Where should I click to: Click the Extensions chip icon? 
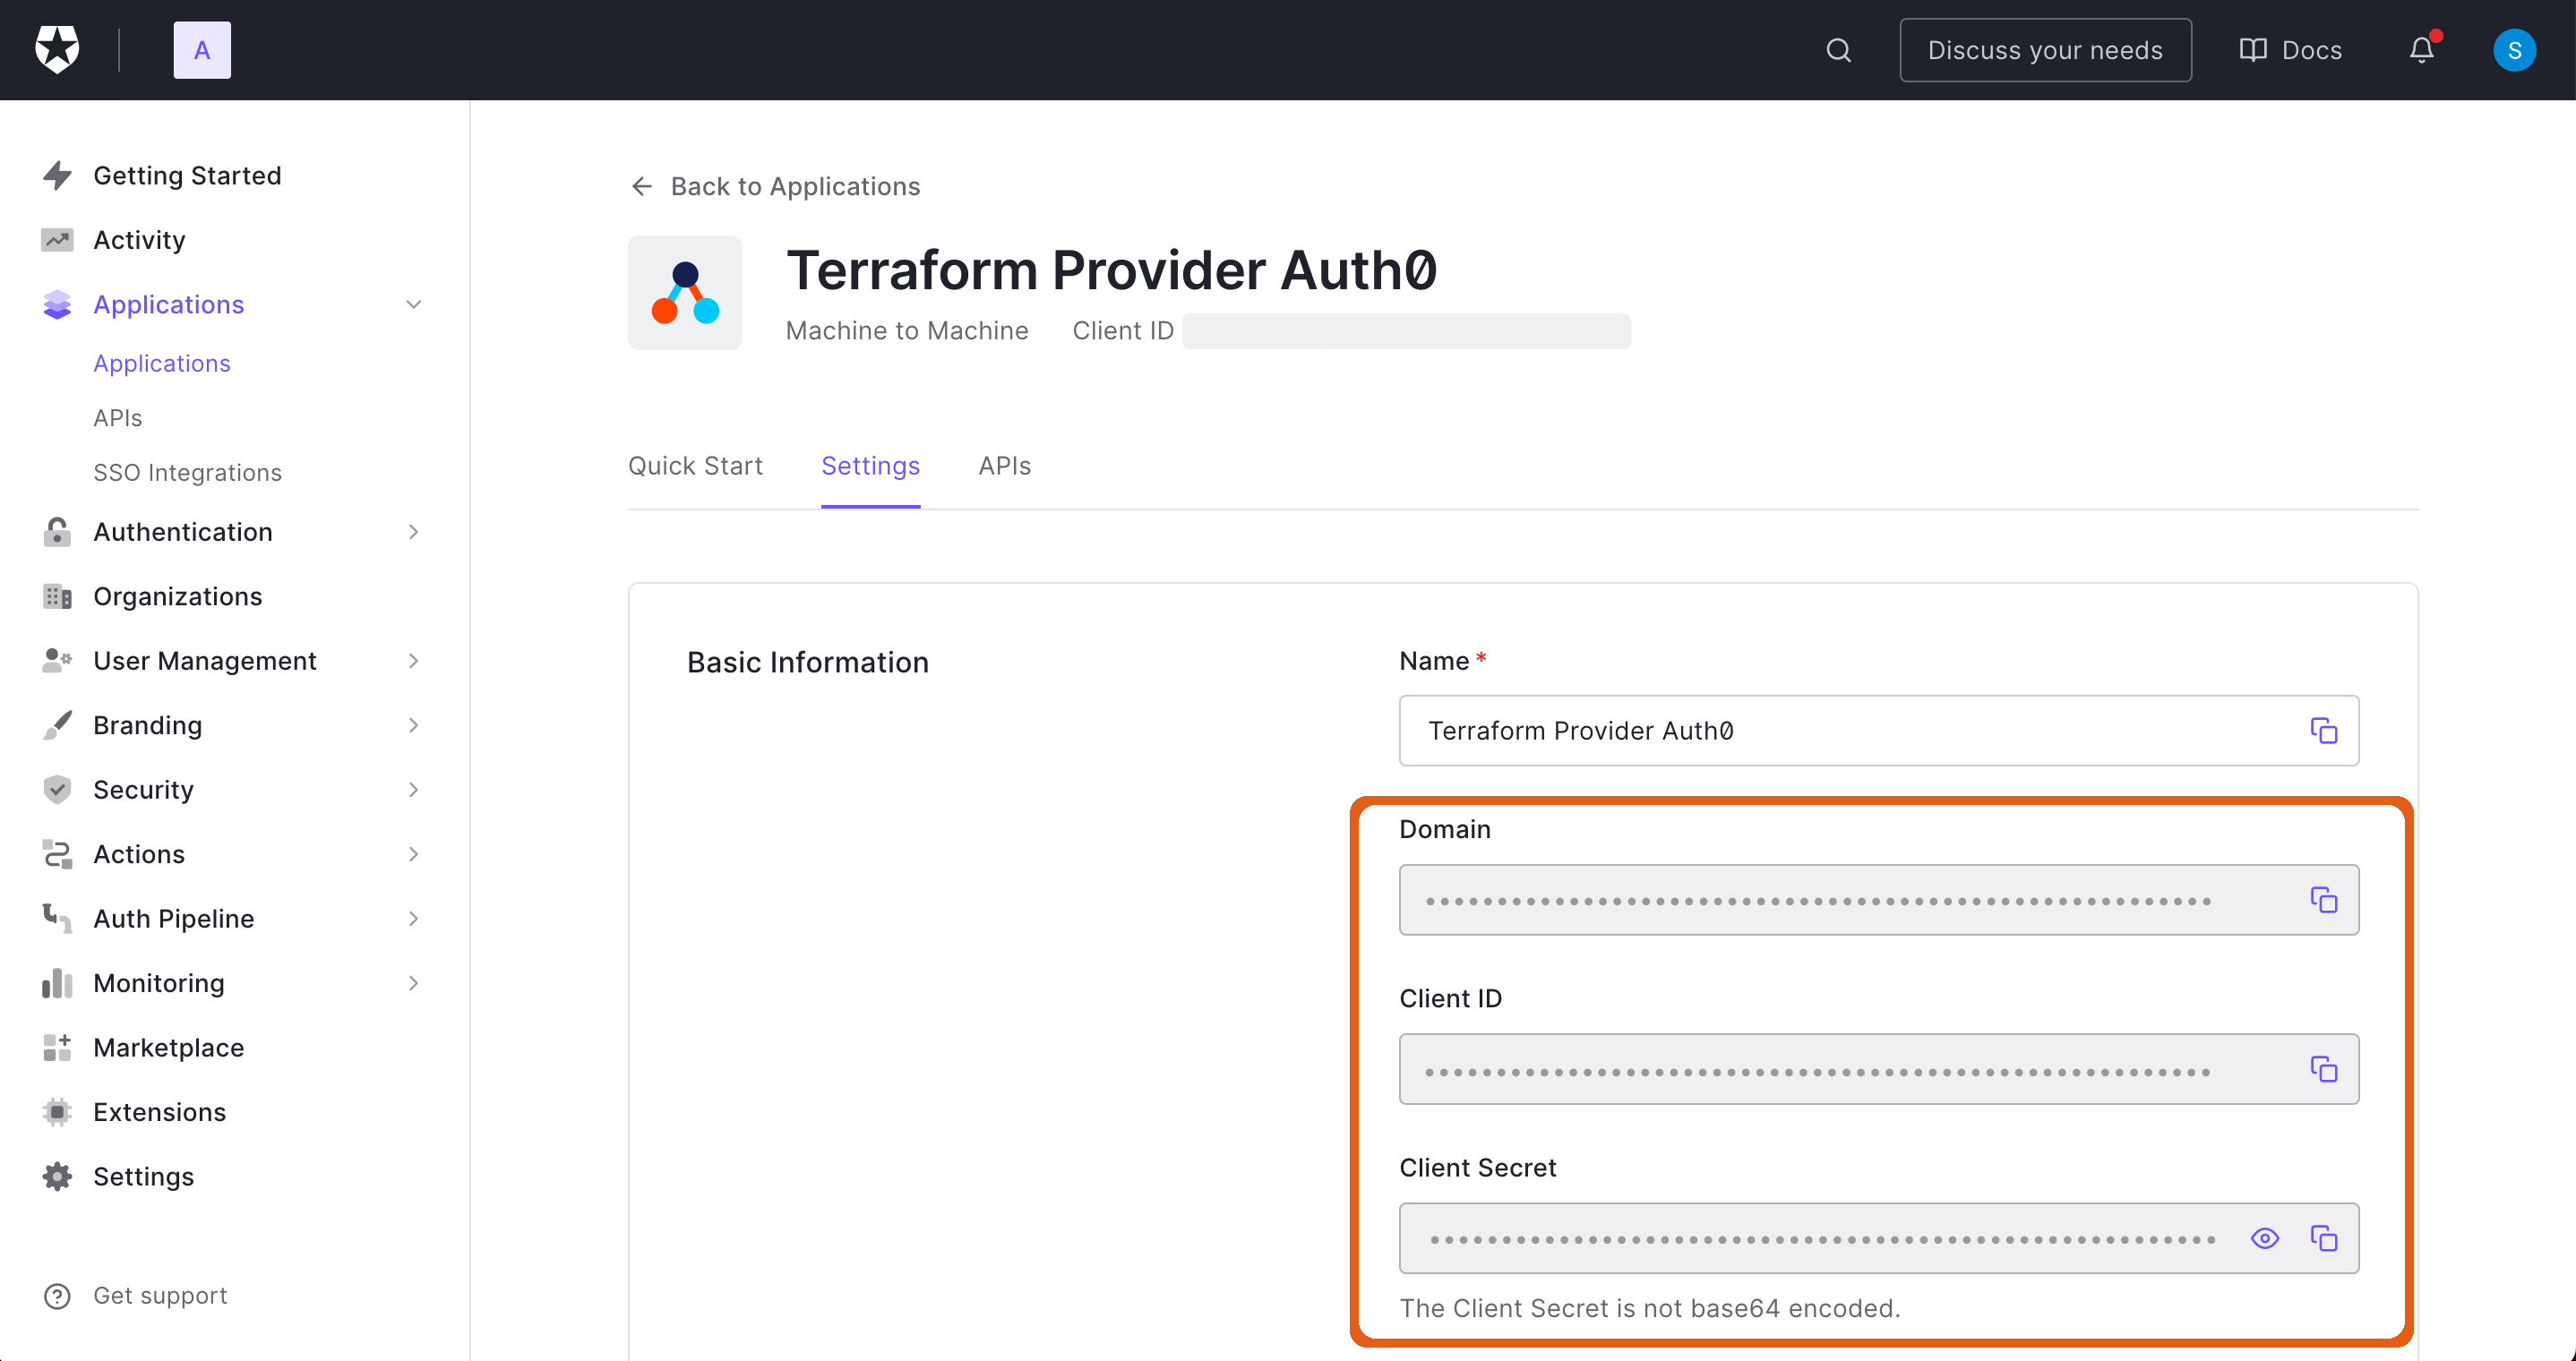pyautogui.click(x=57, y=1113)
